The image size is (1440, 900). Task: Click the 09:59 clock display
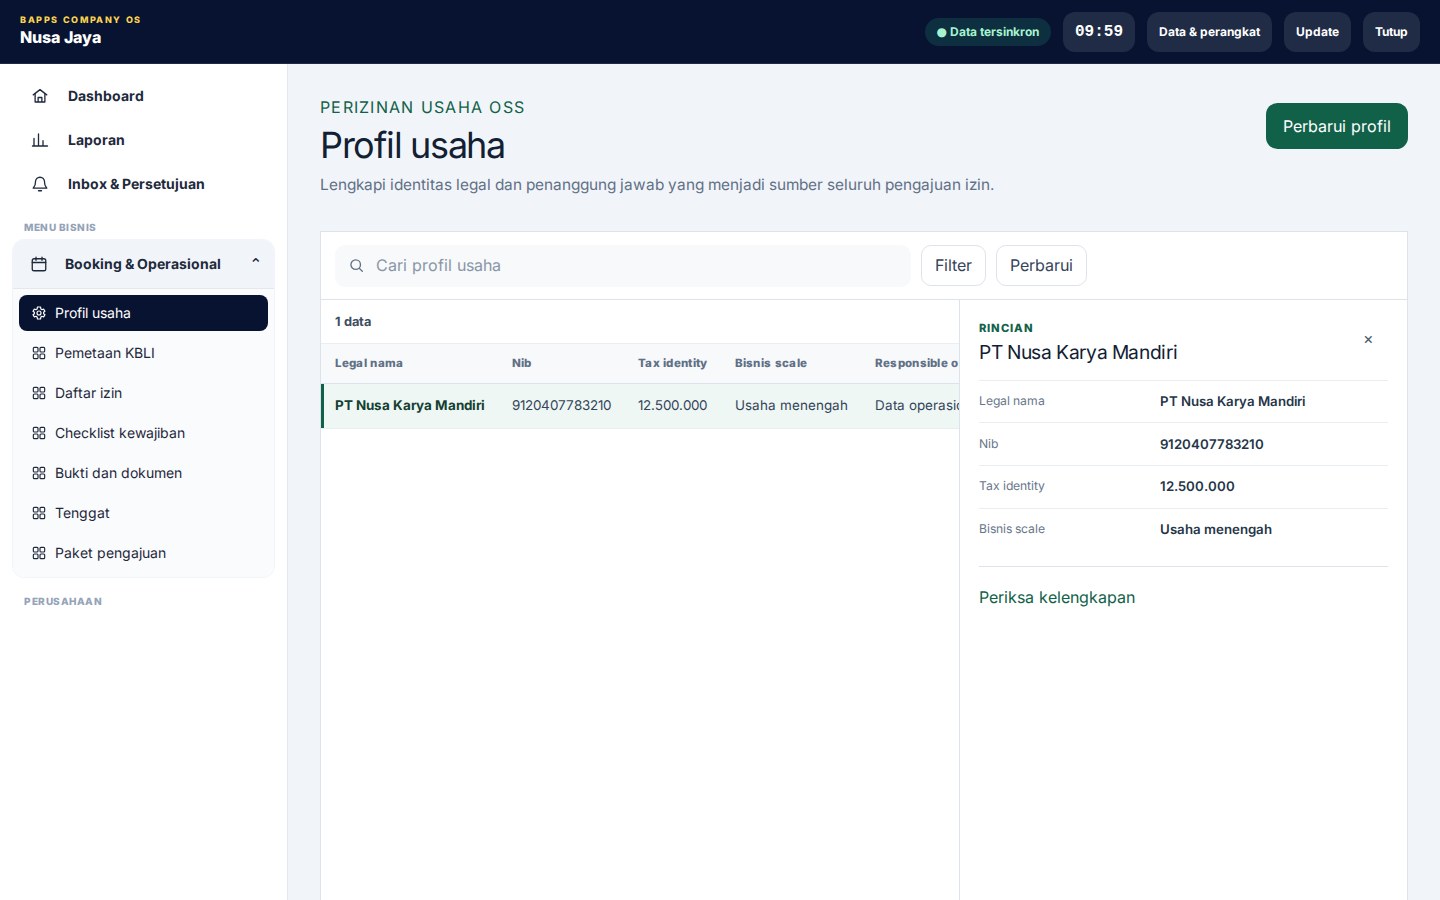coord(1099,32)
